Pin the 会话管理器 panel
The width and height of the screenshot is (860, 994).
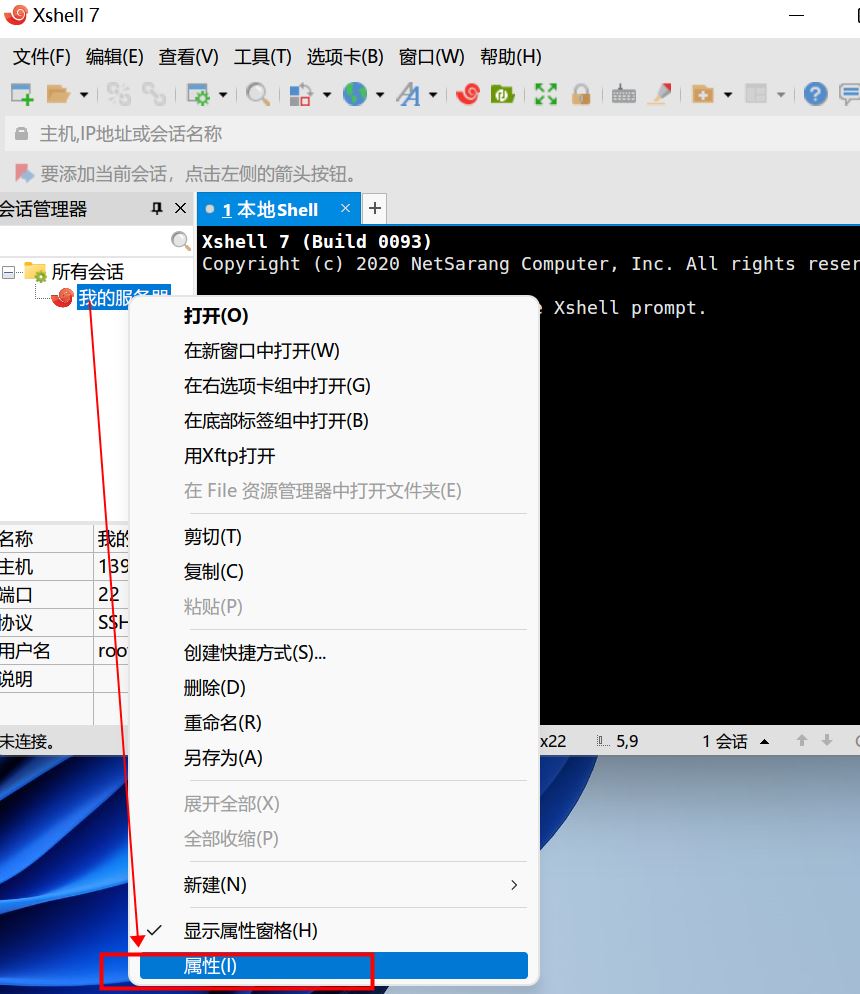[157, 208]
